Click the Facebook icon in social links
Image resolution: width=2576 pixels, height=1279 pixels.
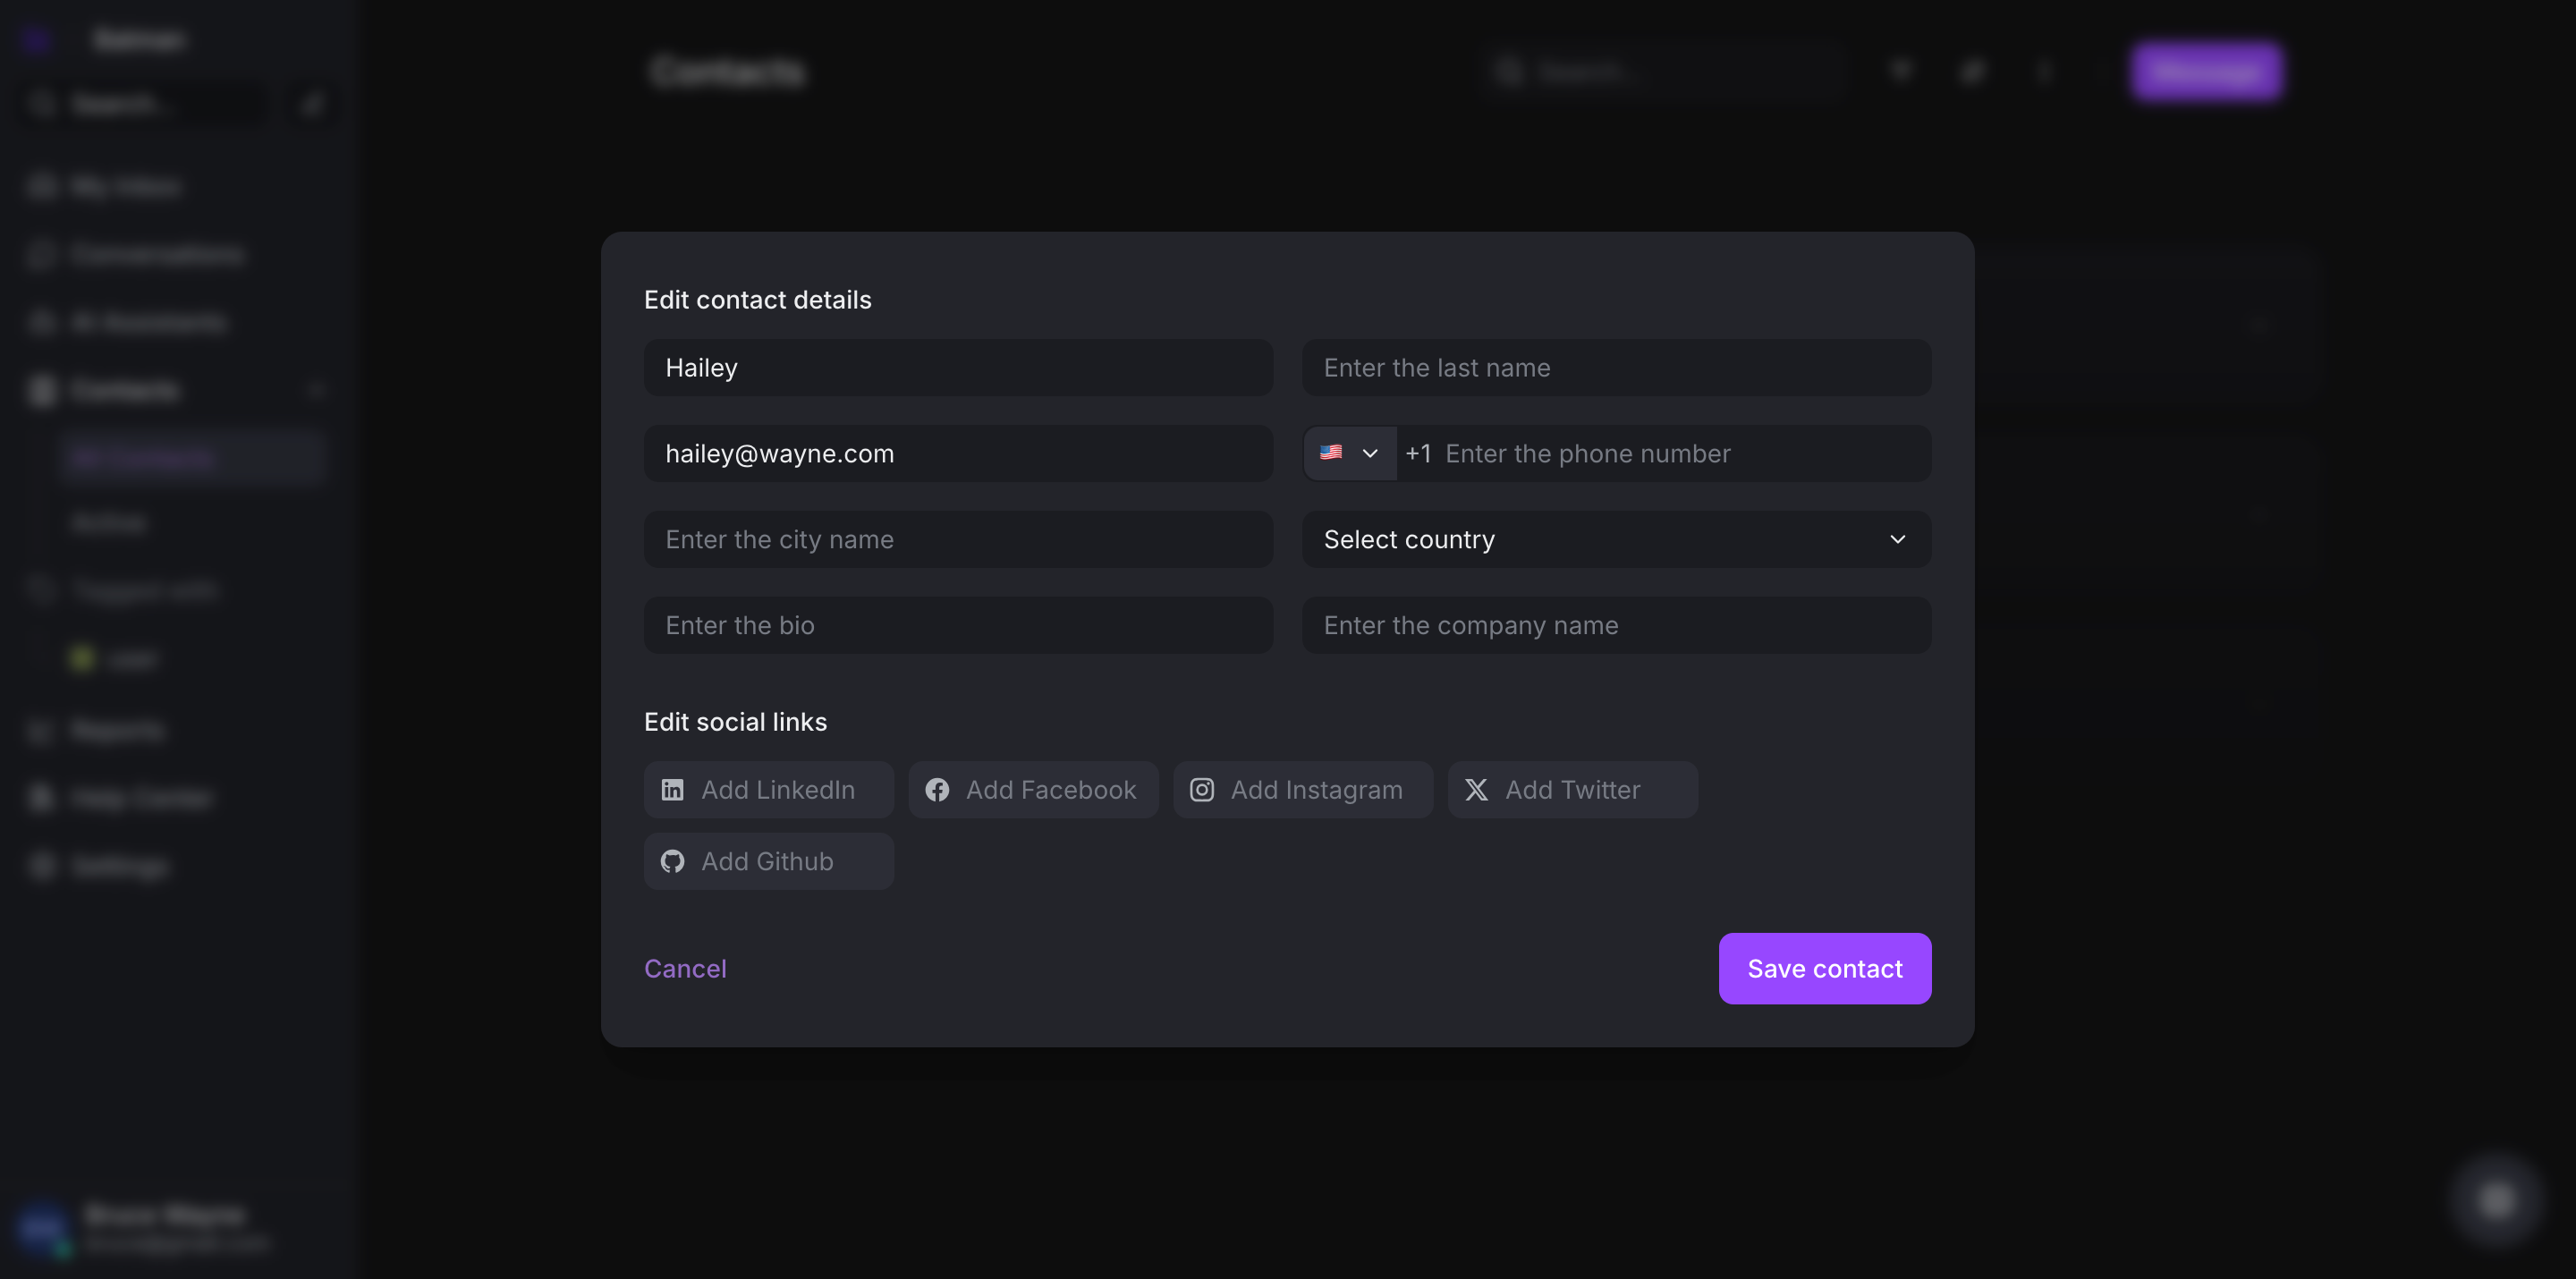coord(937,790)
